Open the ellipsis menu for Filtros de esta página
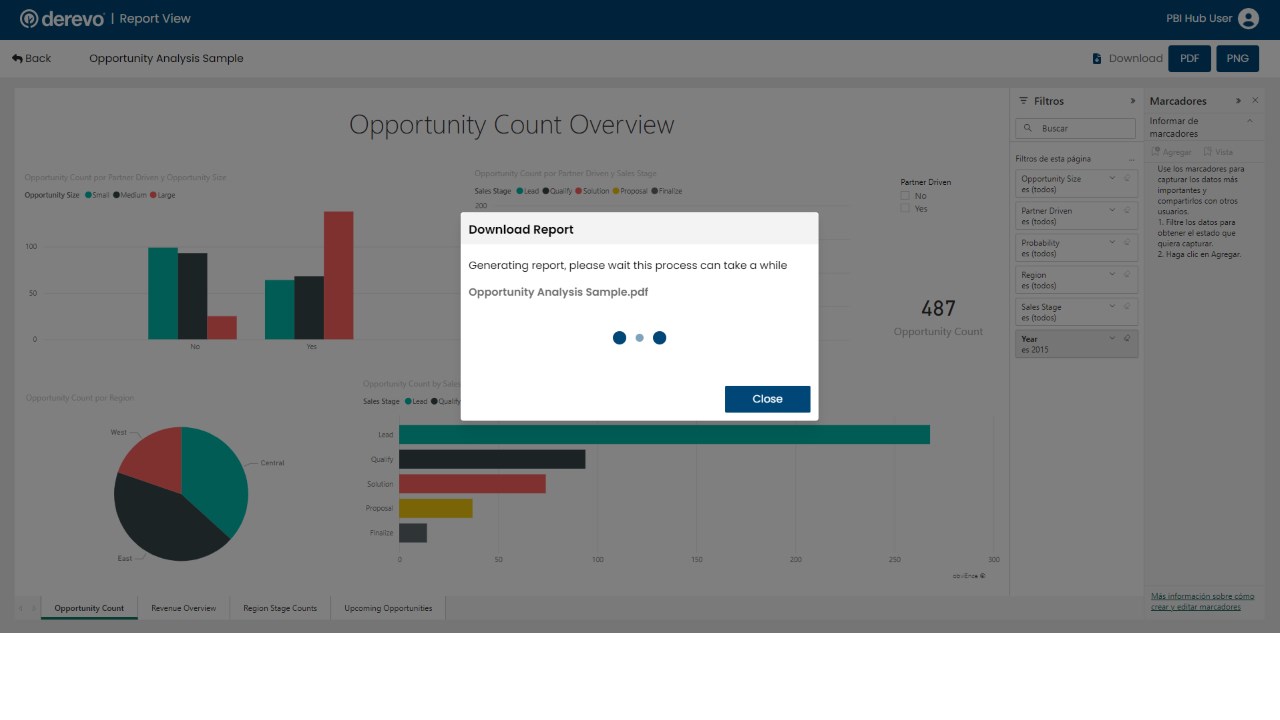This screenshot has height=720, width=1280. pos(1132,159)
